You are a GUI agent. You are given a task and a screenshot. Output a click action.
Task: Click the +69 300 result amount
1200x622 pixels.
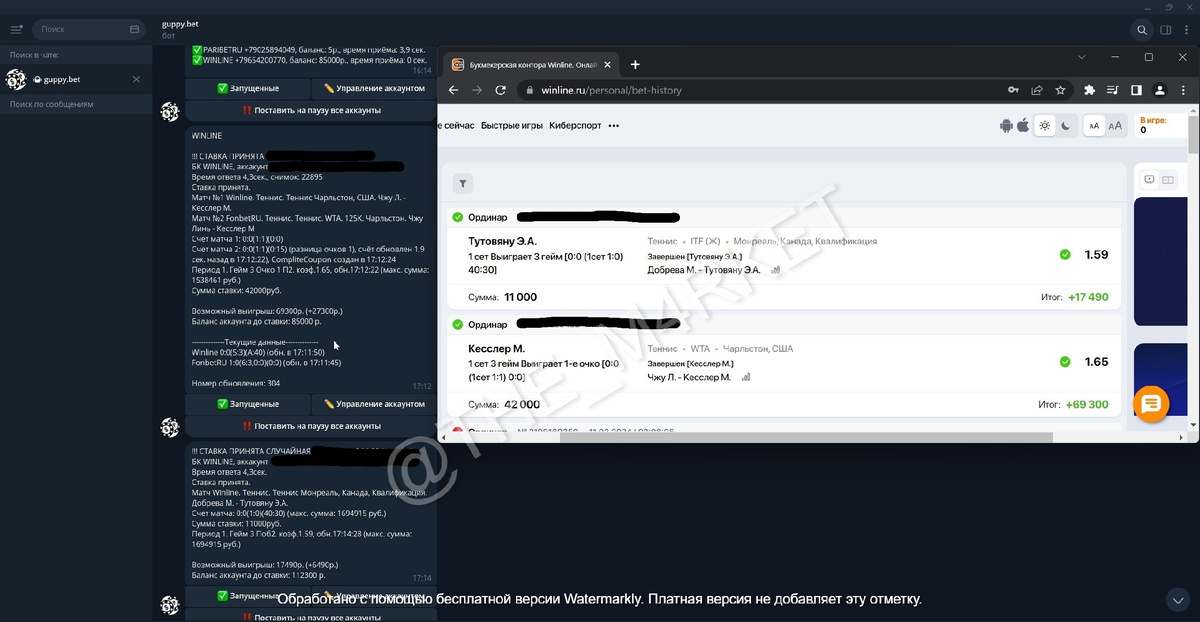click(x=1088, y=405)
